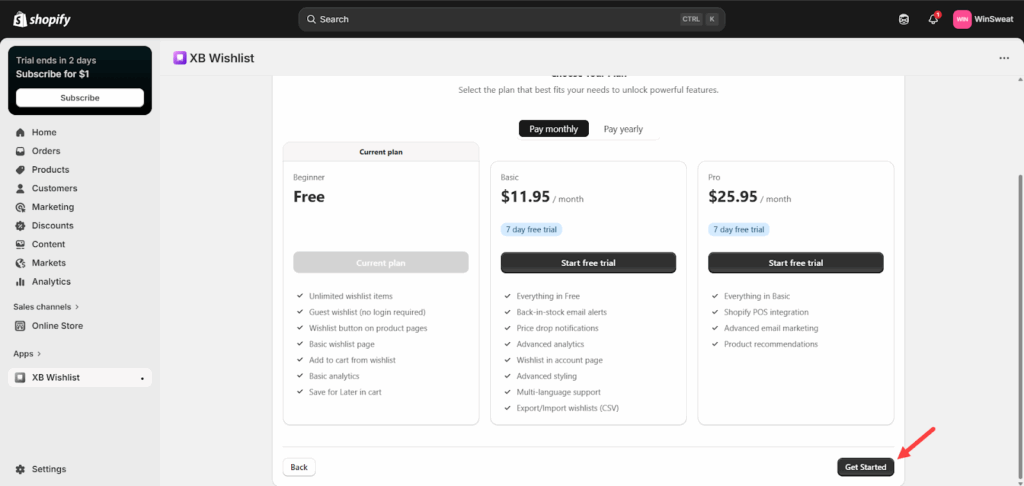
Task: Start free trial for Basic plan
Action: tap(588, 263)
